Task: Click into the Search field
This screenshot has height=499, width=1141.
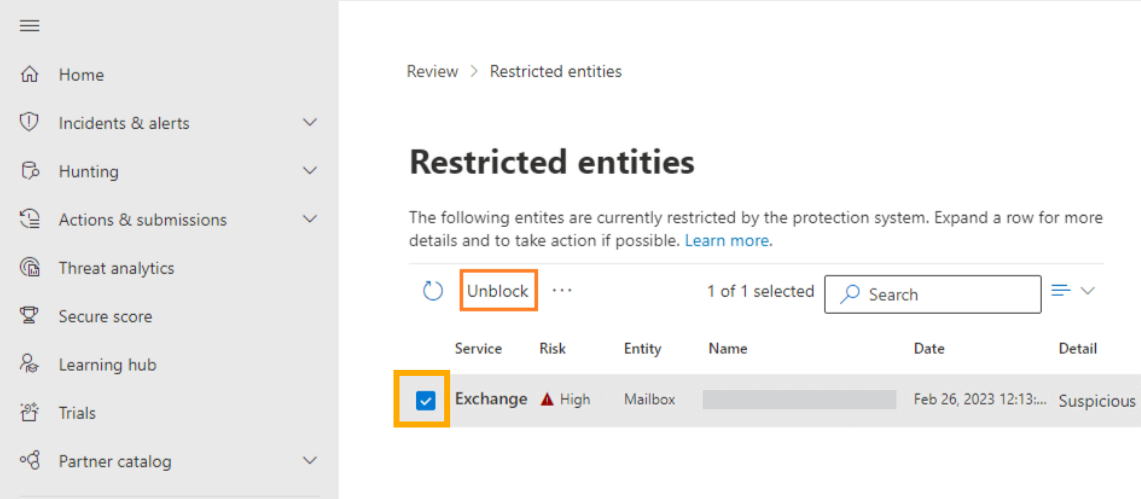Action: (x=933, y=294)
